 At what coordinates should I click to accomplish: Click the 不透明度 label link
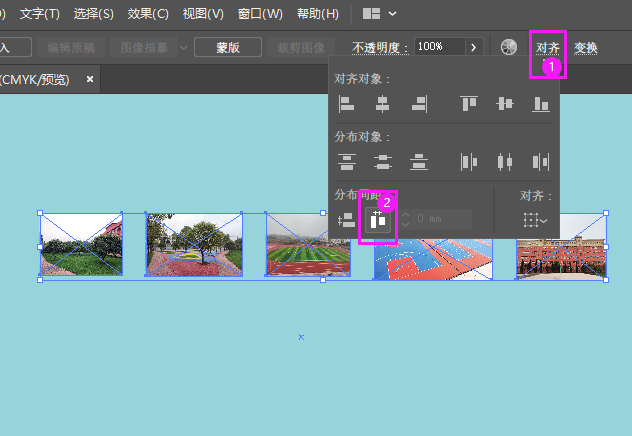click(x=379, y=48)
